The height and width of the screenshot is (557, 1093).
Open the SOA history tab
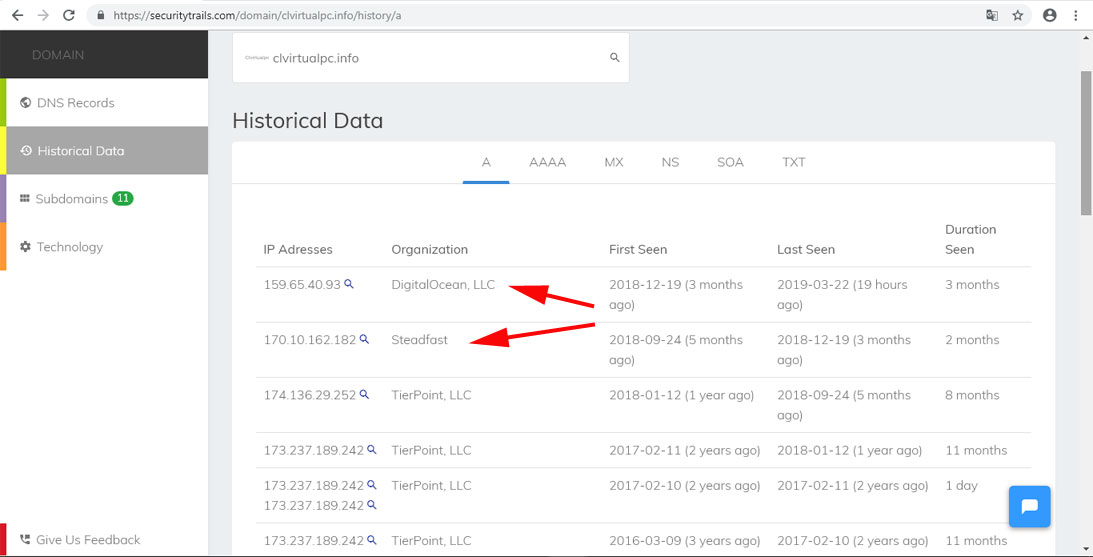coord(730,162)
